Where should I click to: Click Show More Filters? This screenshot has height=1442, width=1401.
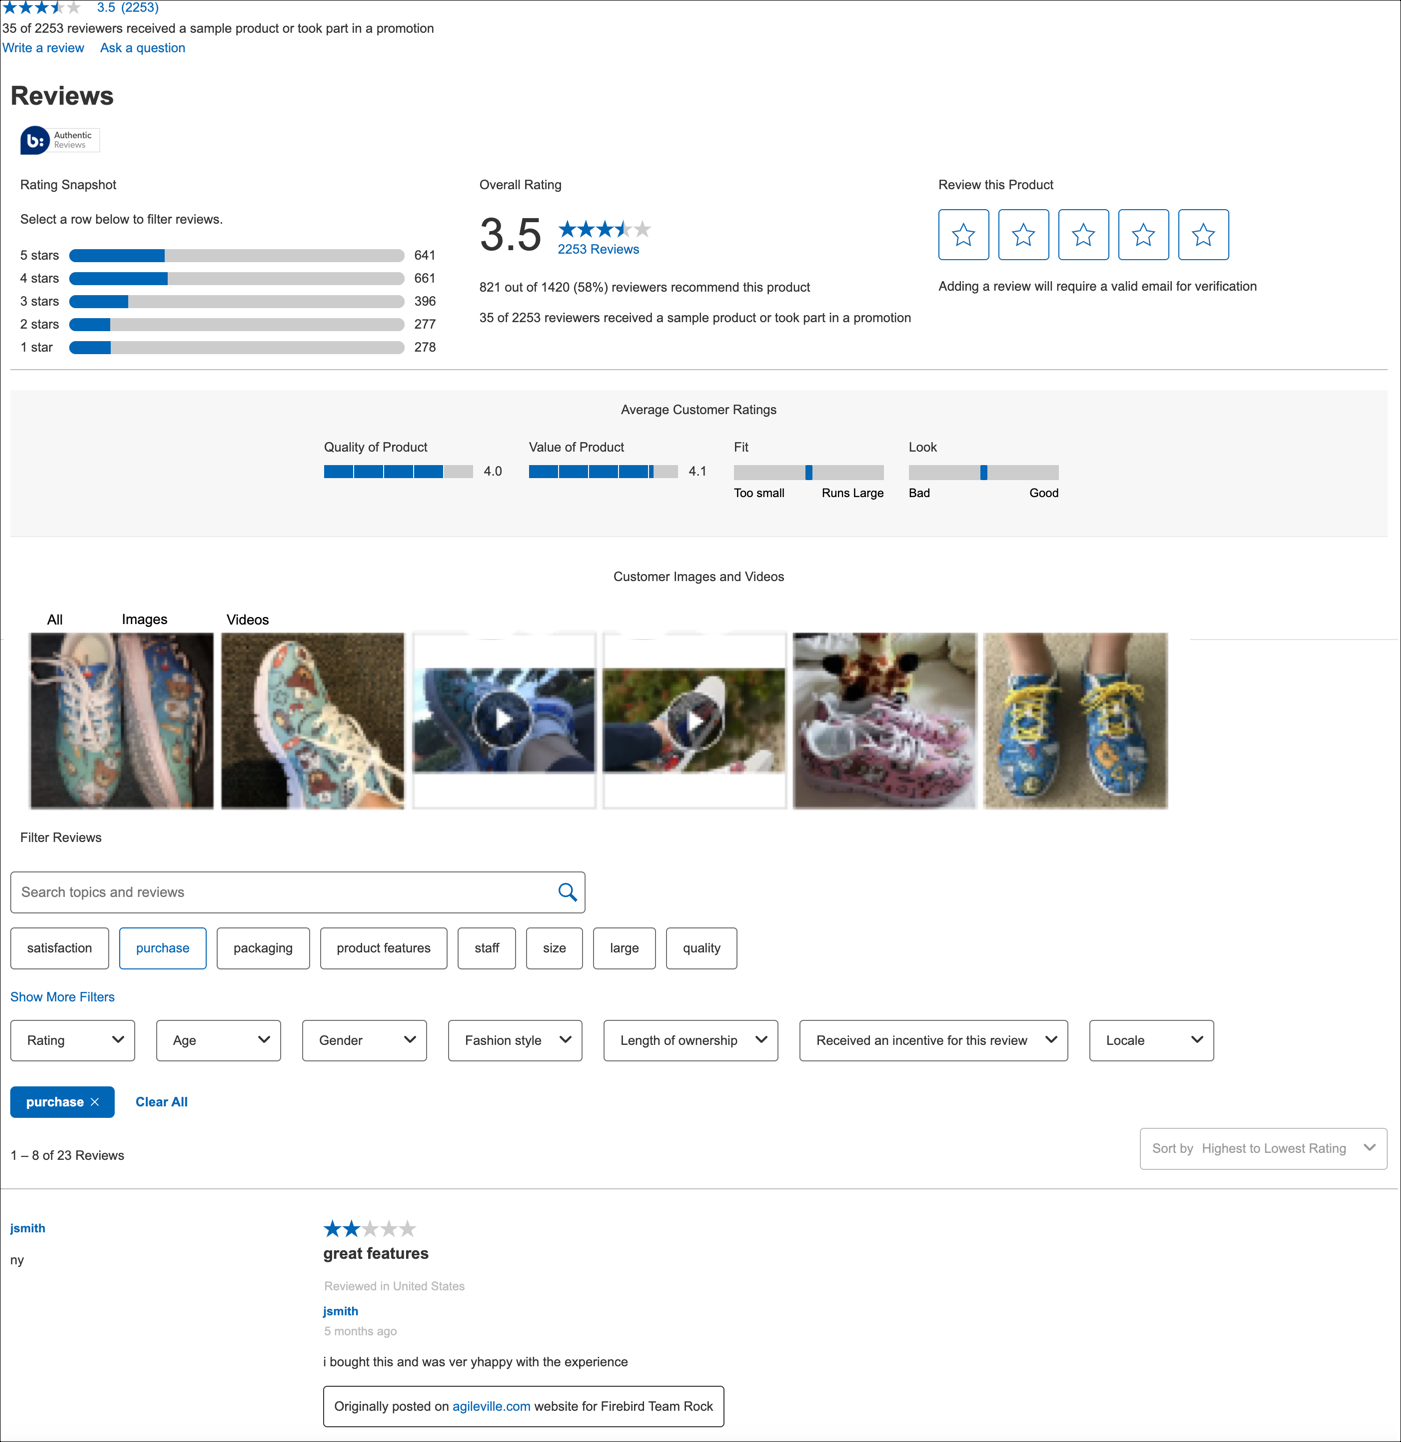click(62, 997)
